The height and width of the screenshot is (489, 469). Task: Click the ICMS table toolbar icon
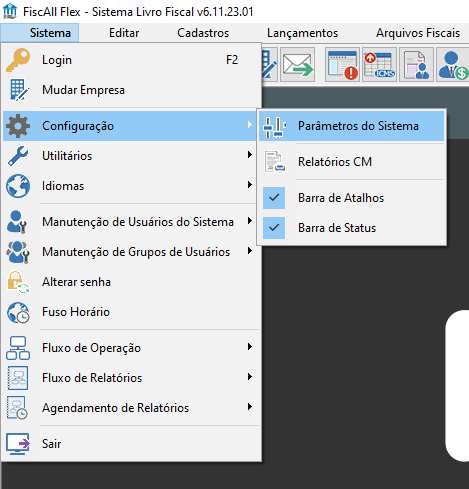click(x=380, y=65)
